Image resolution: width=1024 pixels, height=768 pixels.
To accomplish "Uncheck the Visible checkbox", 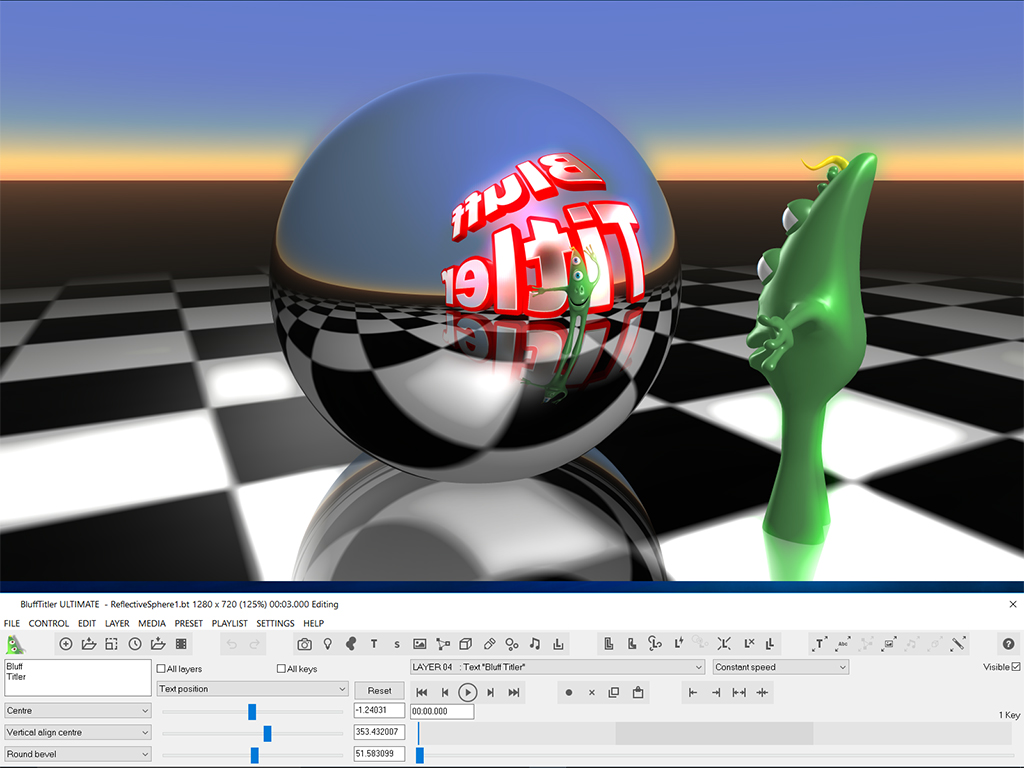I will pyautogui.click(x=1016, y=667).
